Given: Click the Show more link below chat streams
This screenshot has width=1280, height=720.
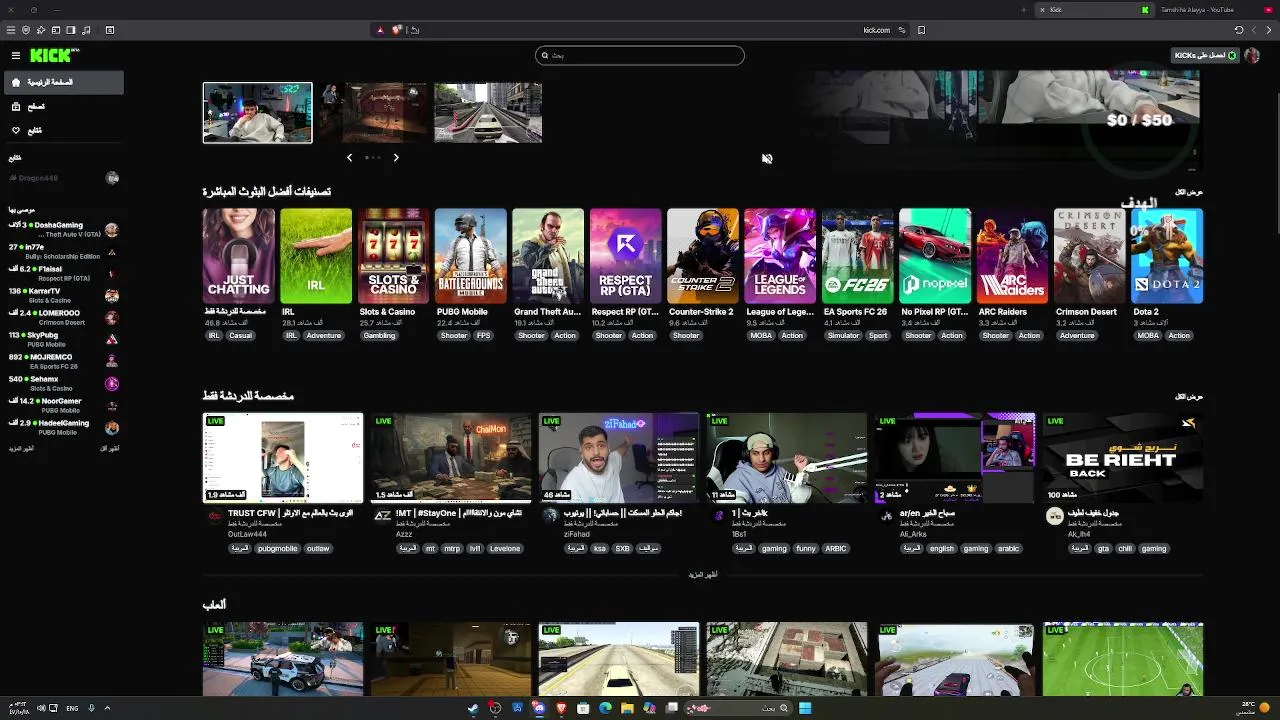Looking at the screenshot, I should click(703, 575).
